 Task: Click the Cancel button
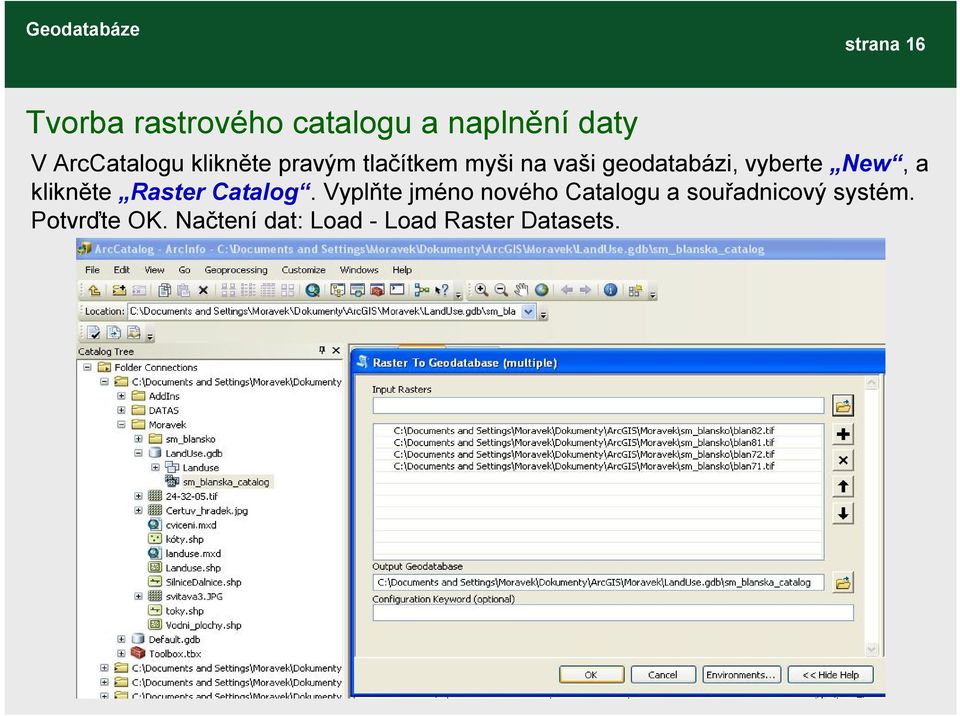coord(663,675)
